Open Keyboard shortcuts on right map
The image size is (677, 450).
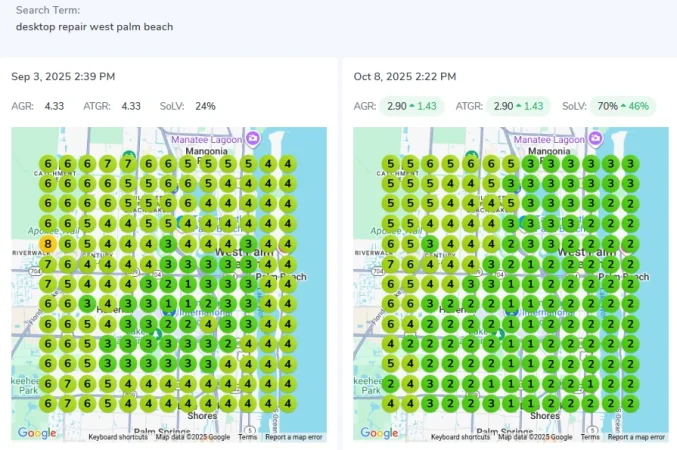(460, 437)
